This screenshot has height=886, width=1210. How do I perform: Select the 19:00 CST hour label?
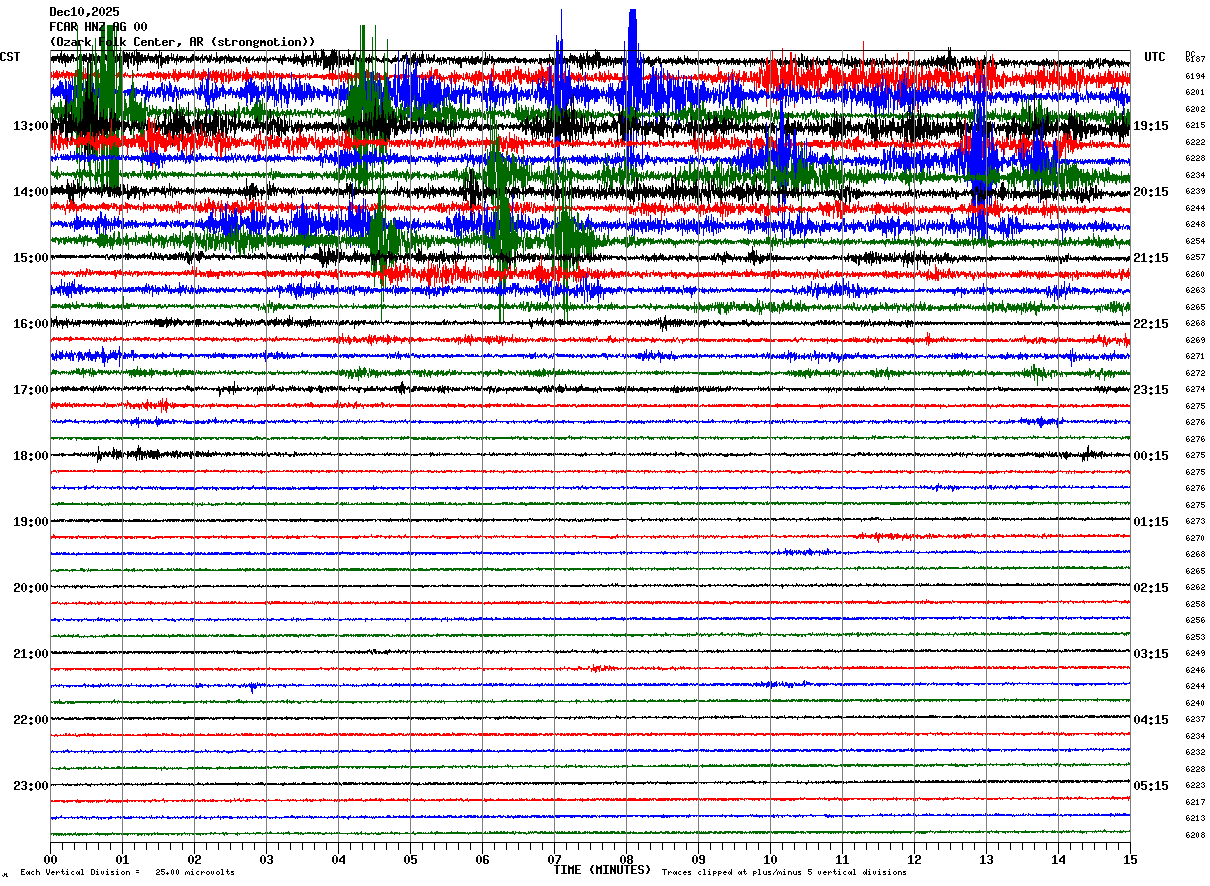[x=30, y=522]
